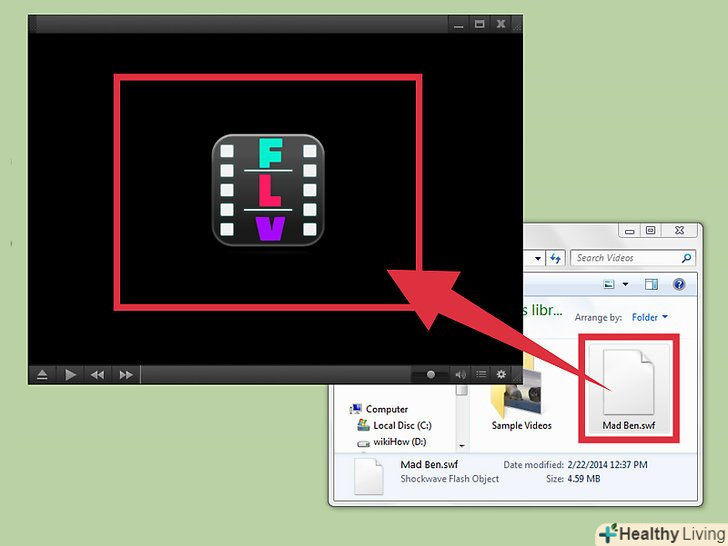Open the Arrange by Folder dropdown
Screen dimensions: 728x546
coord(650,318)
